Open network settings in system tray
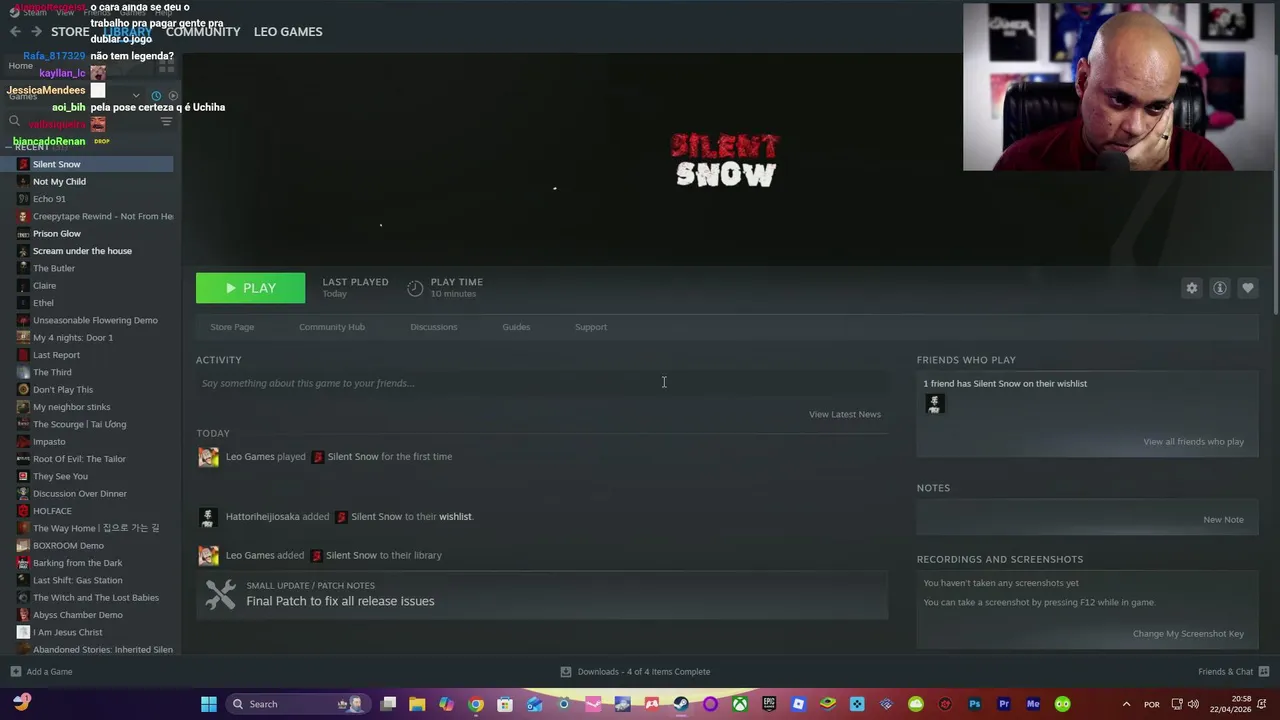 1177,704
